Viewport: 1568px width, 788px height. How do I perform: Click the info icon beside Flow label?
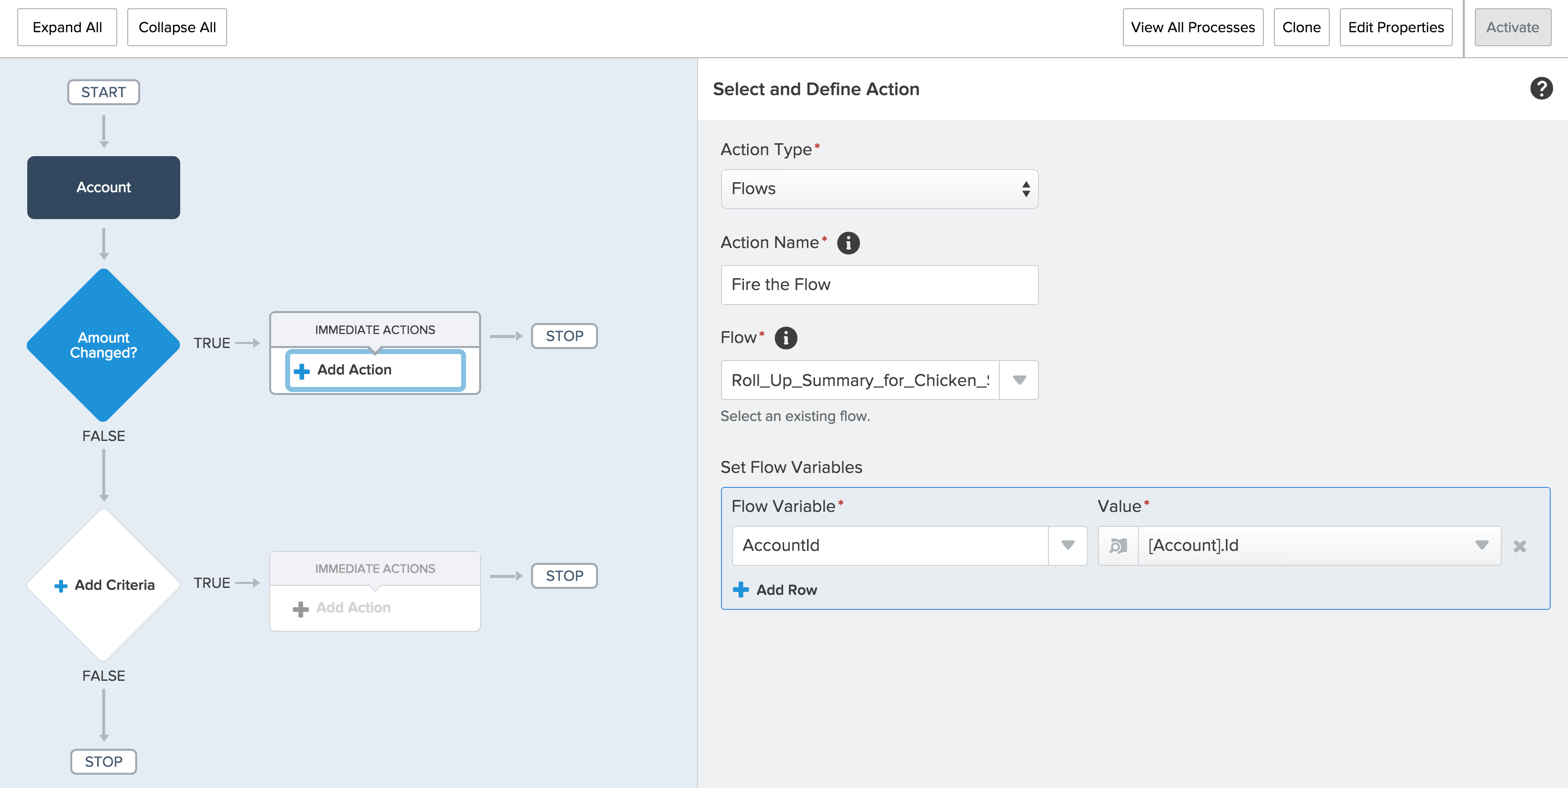point(786,338)
